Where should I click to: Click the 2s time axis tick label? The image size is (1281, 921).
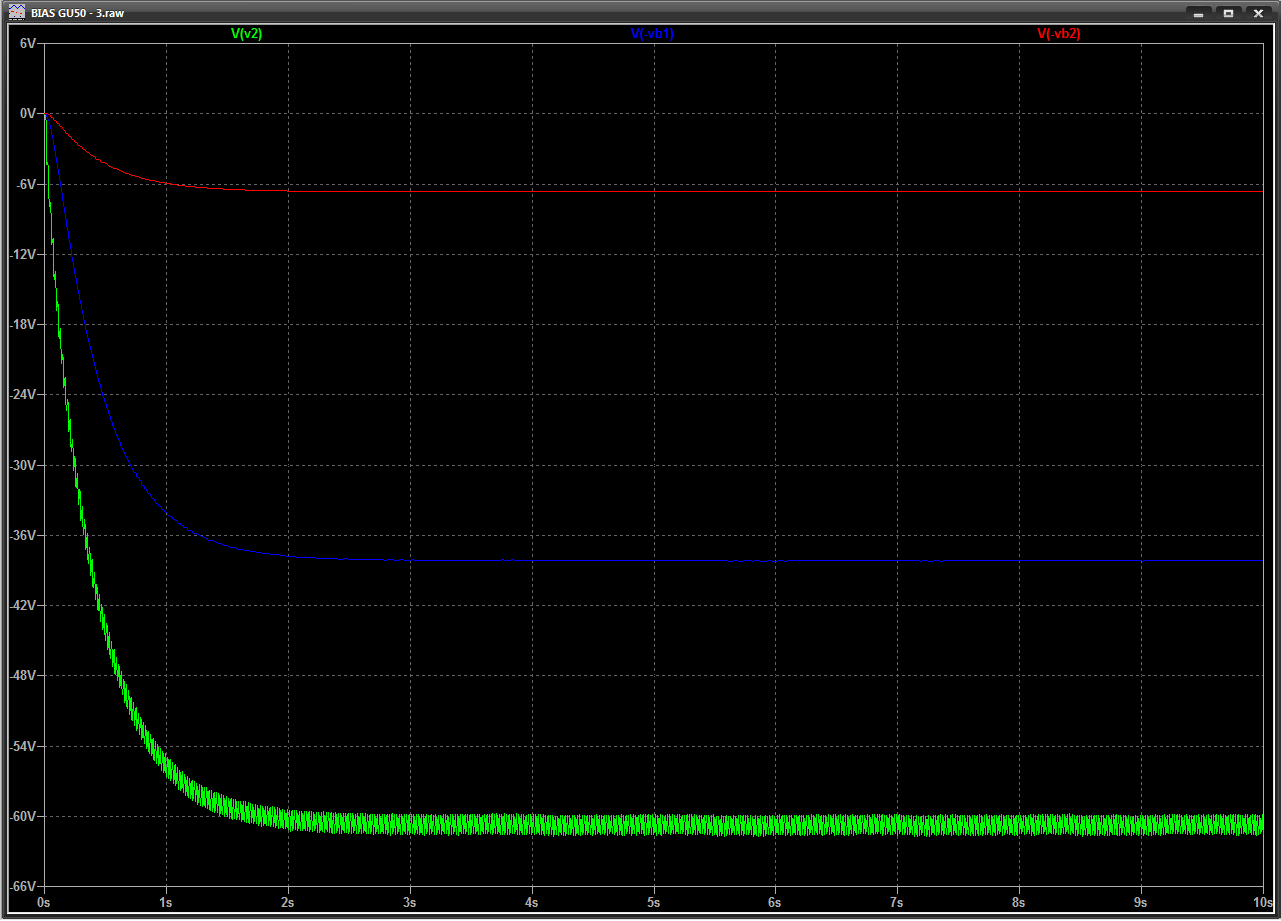pyautogui.click(x=288, y=902)
